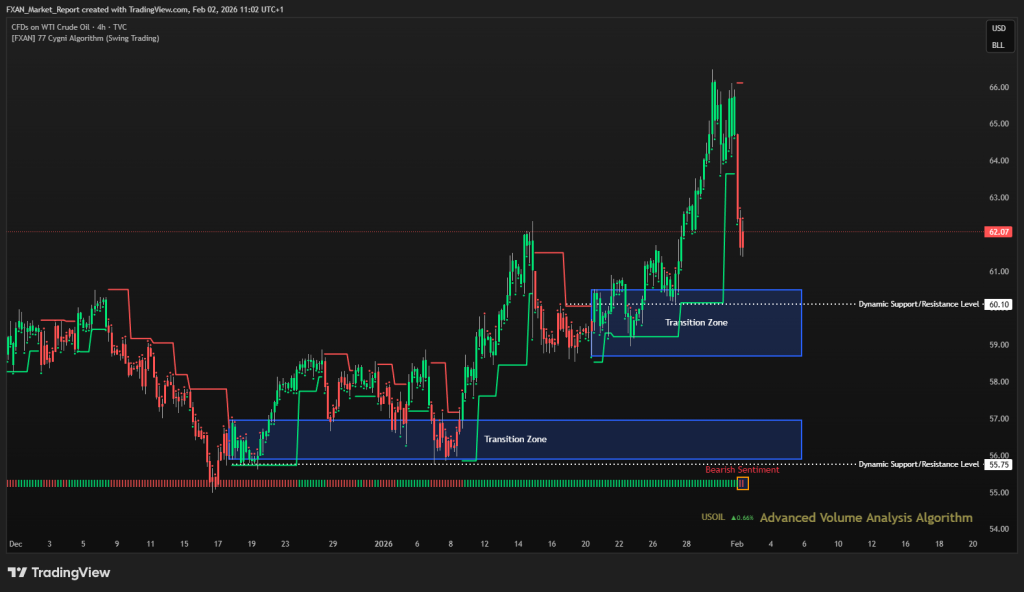Open the USD BLL currency unit box

998,37
